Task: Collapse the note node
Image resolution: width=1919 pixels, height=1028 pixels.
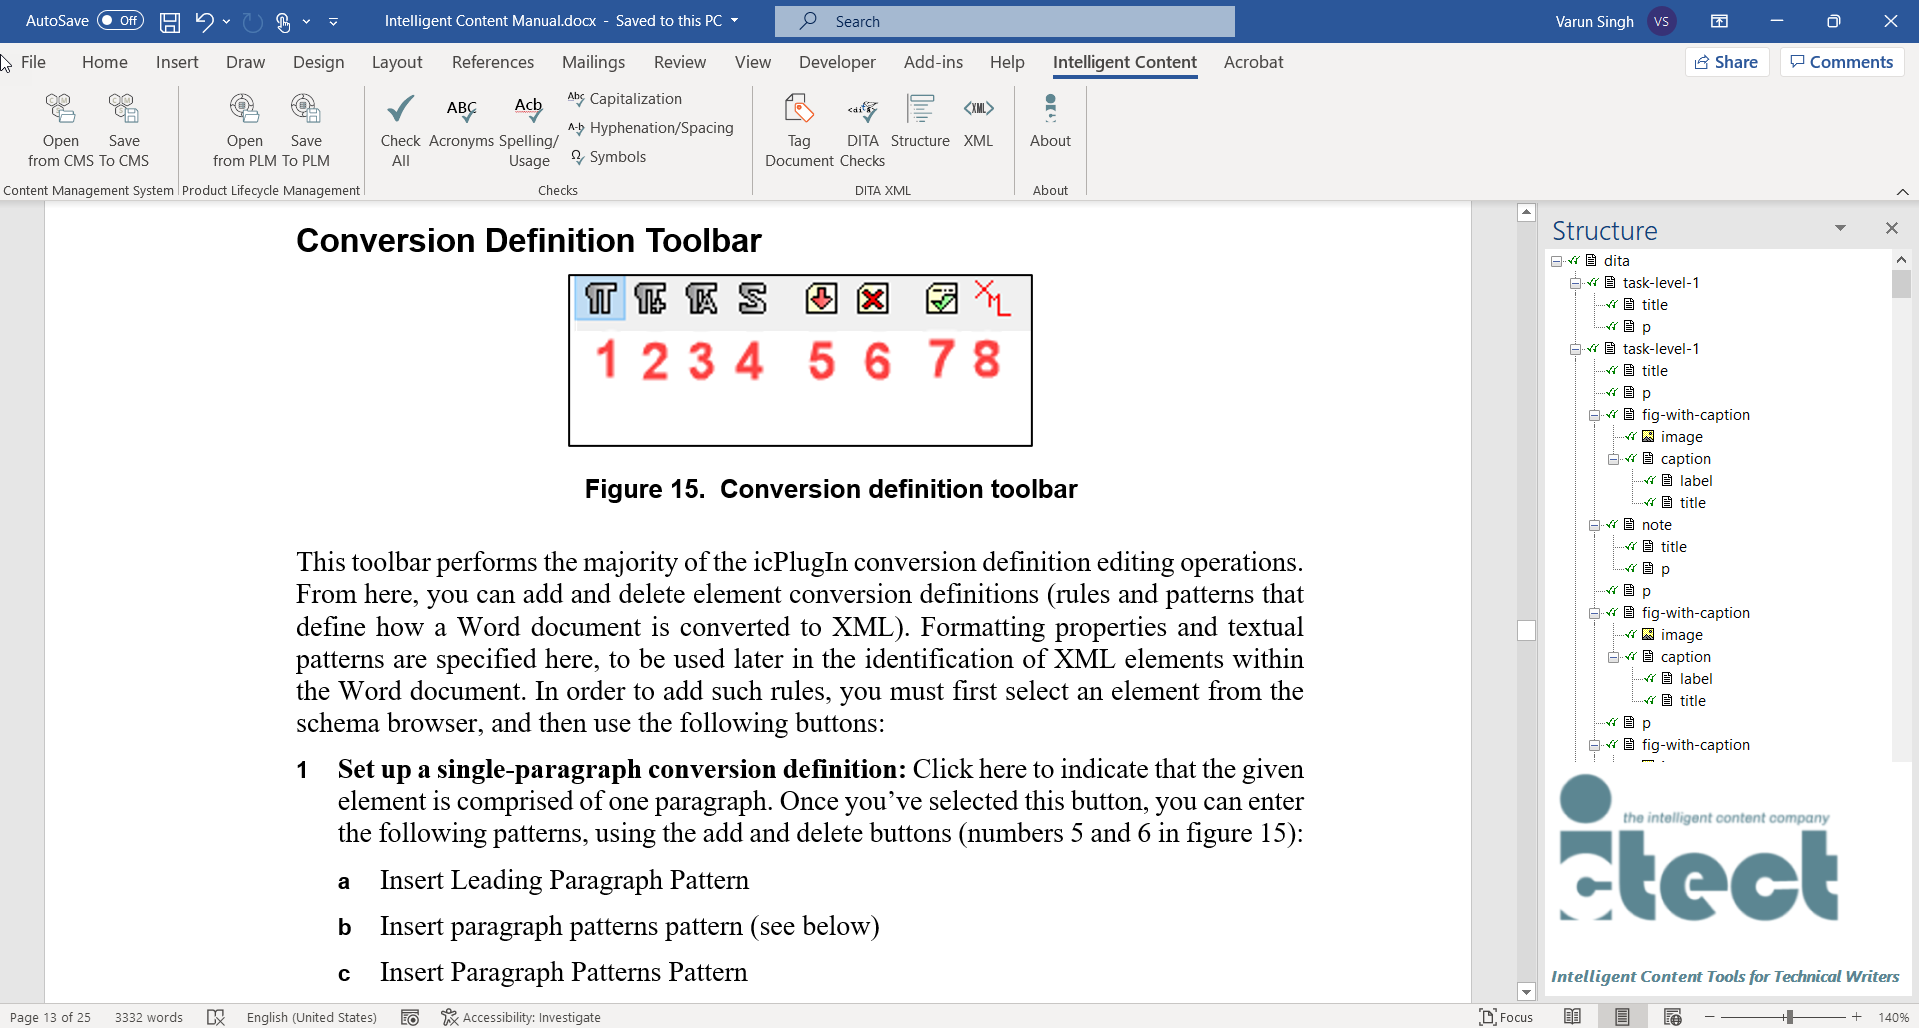Action: (1595, 525)
